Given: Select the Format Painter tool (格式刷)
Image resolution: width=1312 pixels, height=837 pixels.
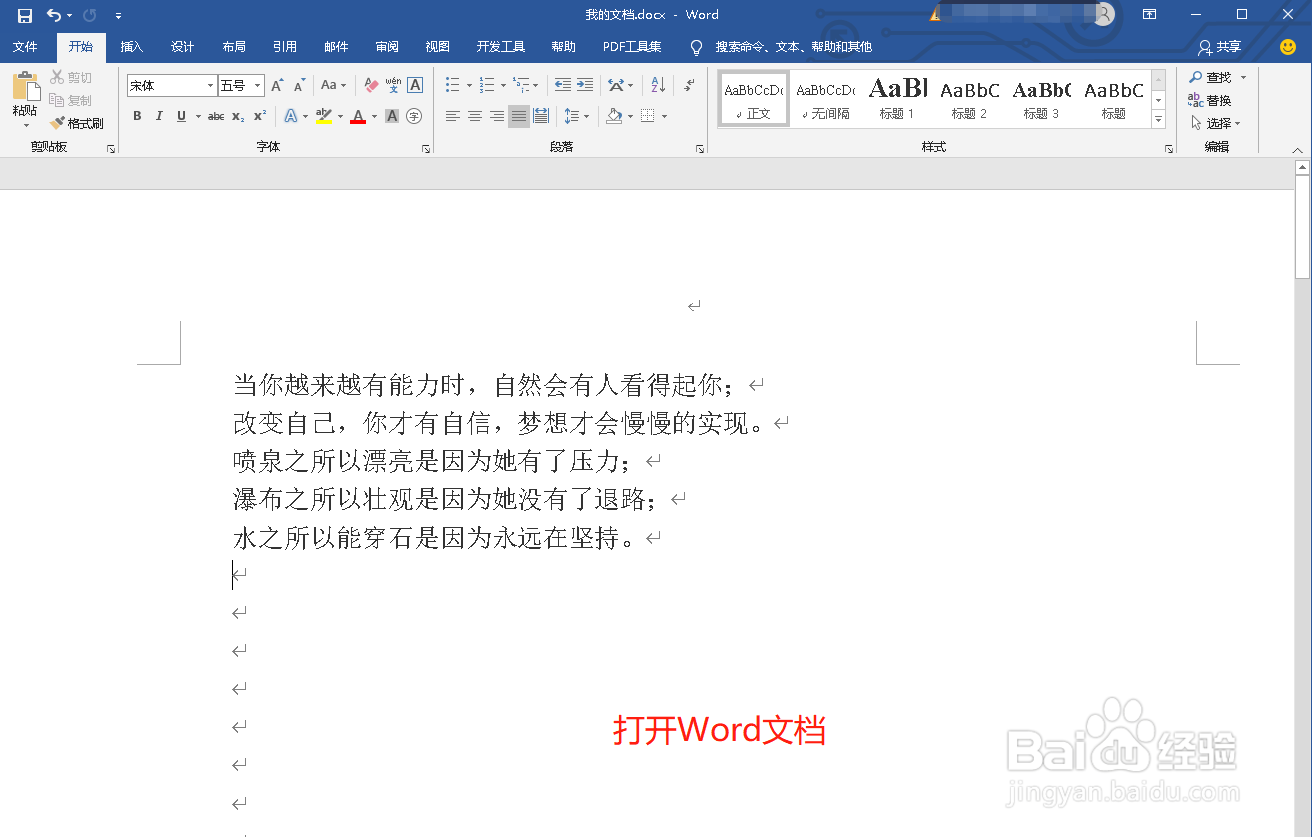Looking at the screenshot, I should point(80,122).
